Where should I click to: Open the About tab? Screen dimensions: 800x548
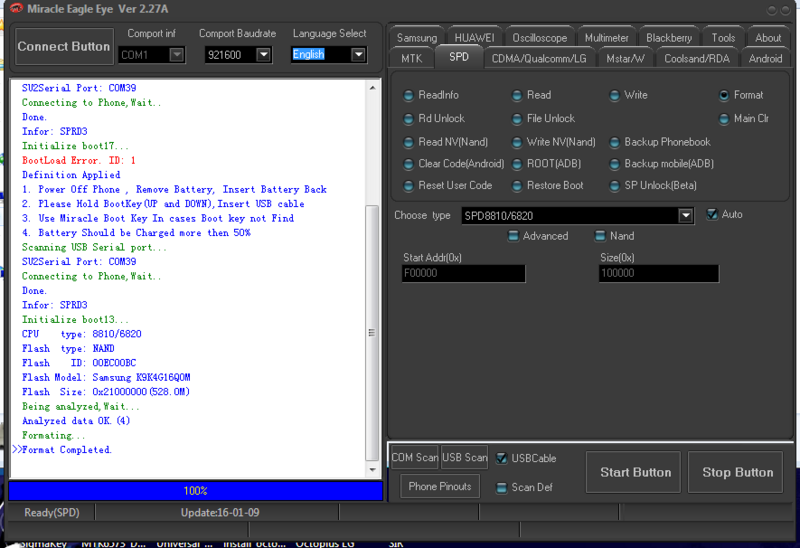[768, 38]
